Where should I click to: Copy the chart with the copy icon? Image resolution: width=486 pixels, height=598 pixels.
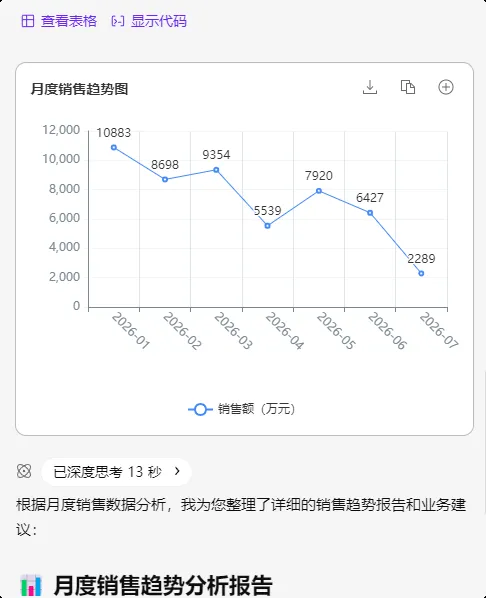click(408, 87)
